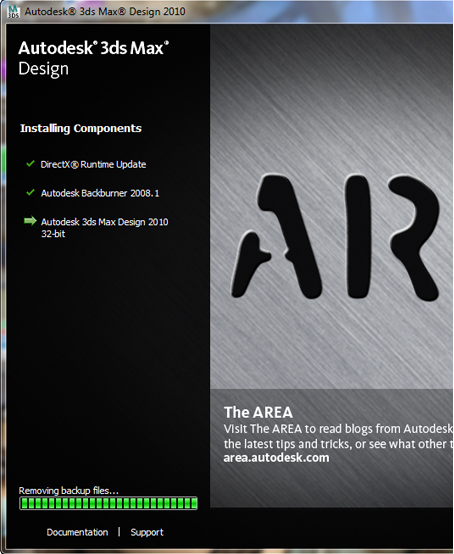Click the "Removing backup files…" status text
Screen dimensions: 454x554
pos(69,490)
